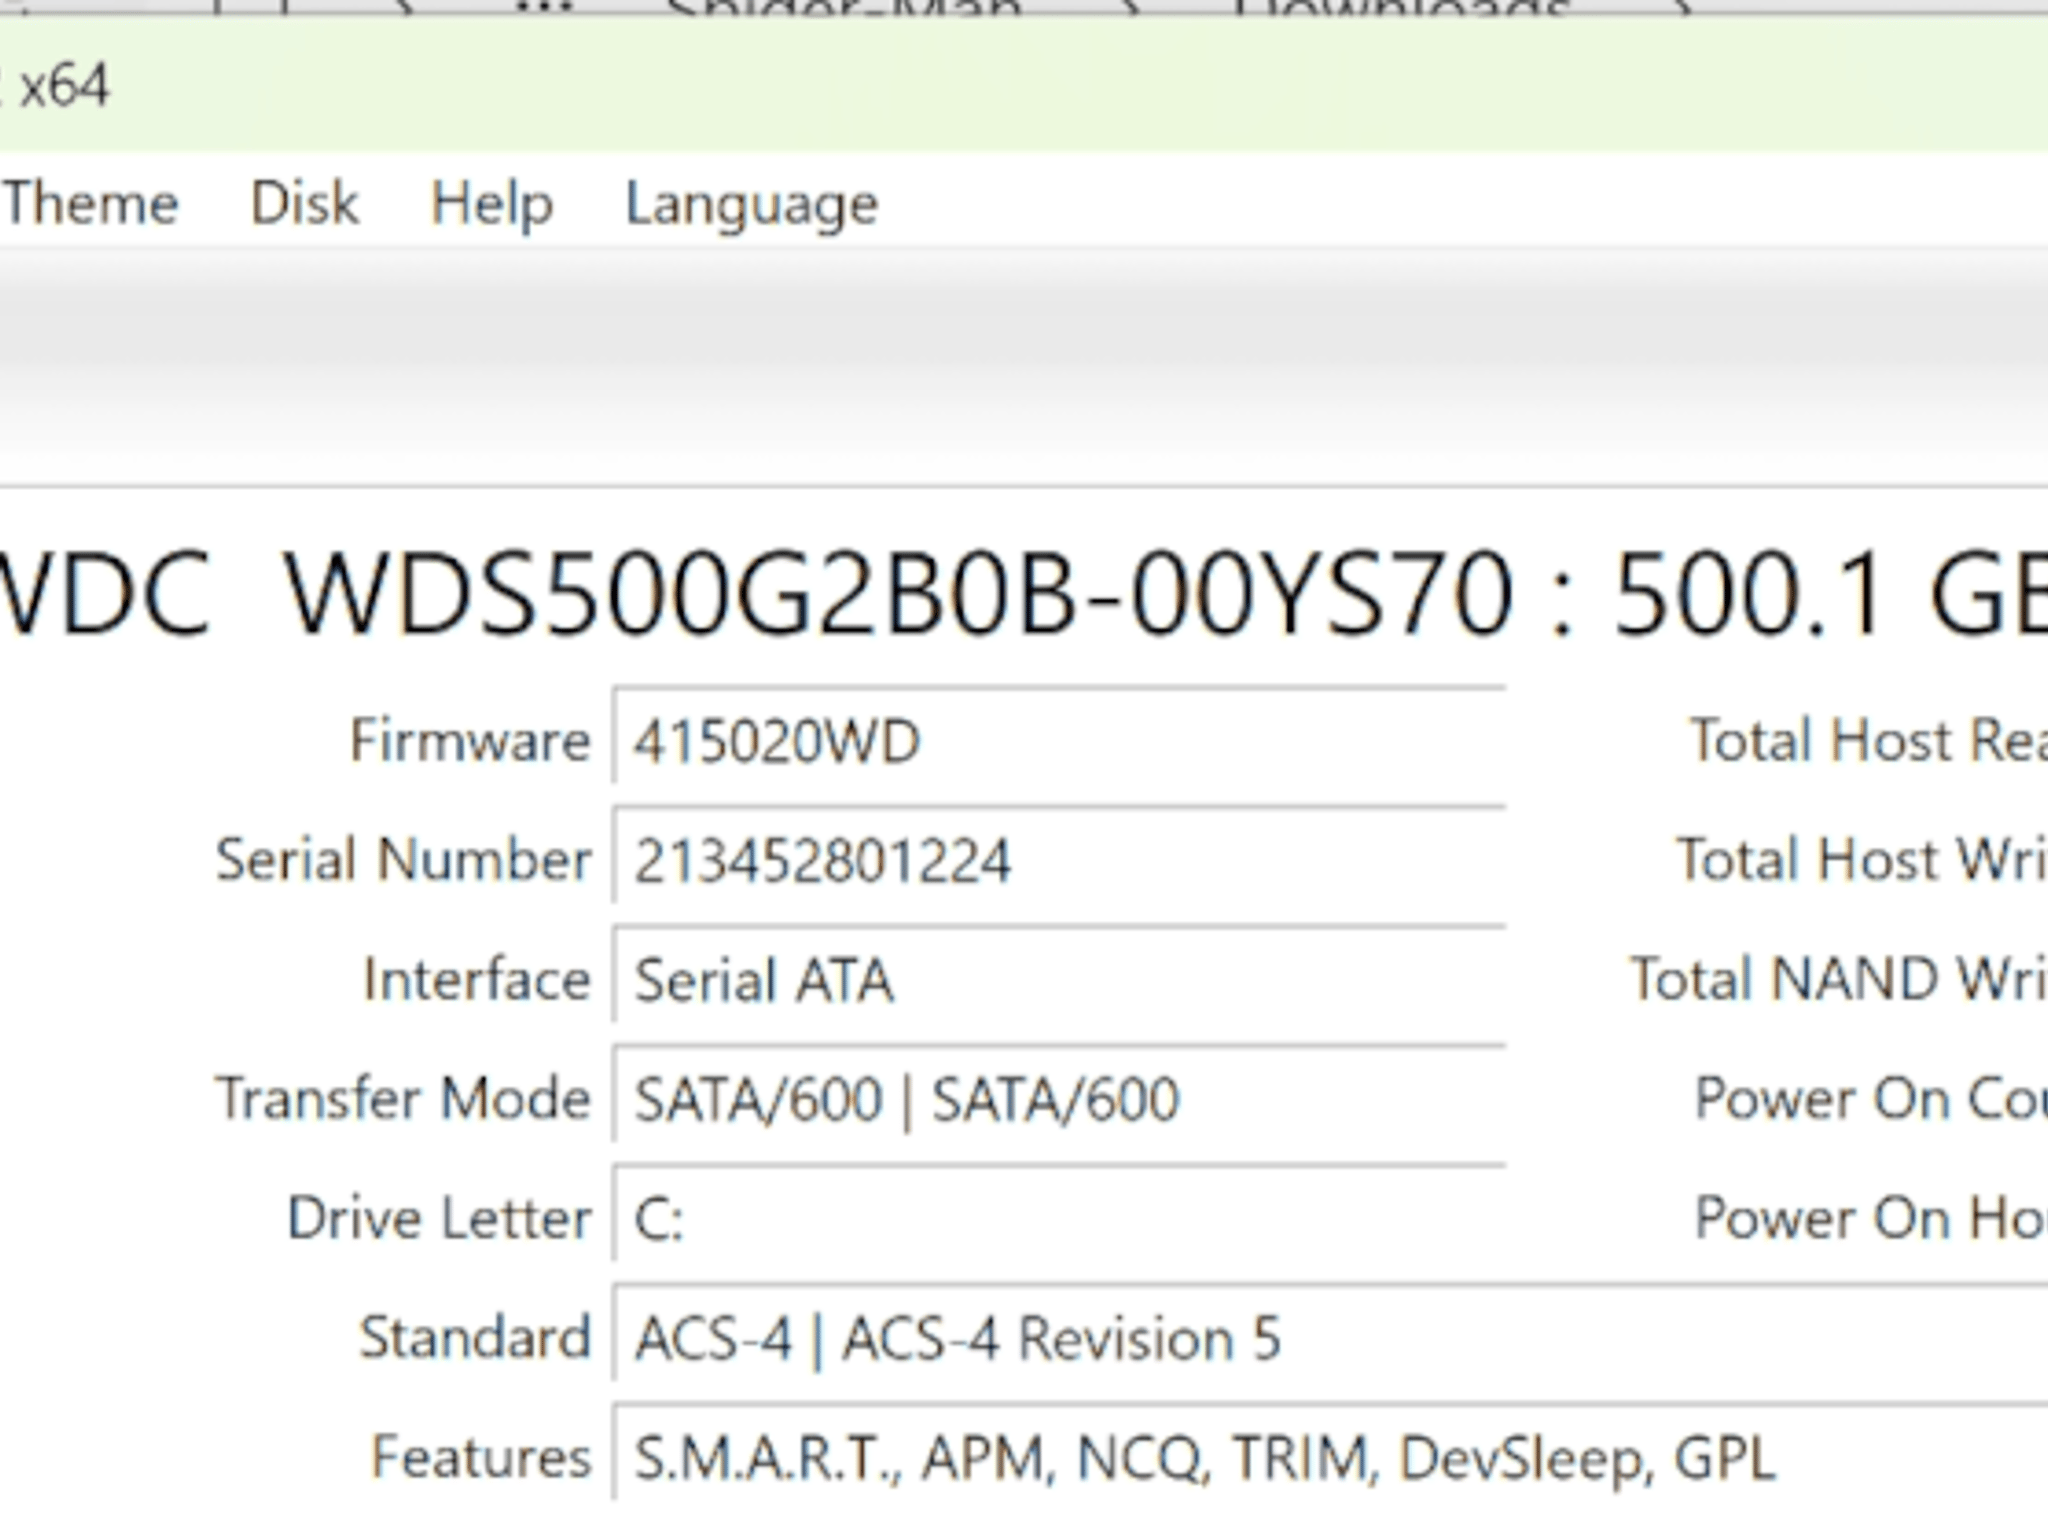Viewport: 2048px width, 1536px height.
Task: Open the Theme menu
Action: tap(90, 203)
